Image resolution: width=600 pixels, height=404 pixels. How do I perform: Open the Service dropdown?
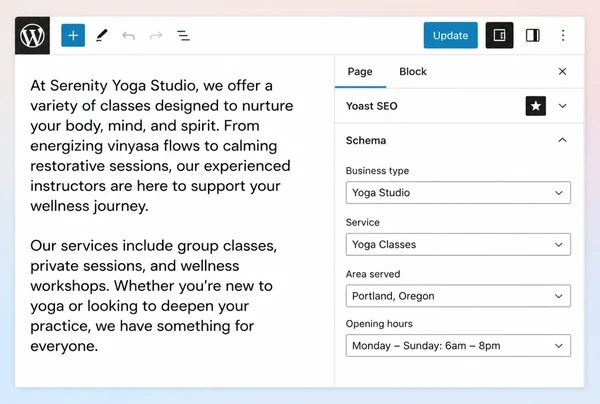tap(458, 244)
